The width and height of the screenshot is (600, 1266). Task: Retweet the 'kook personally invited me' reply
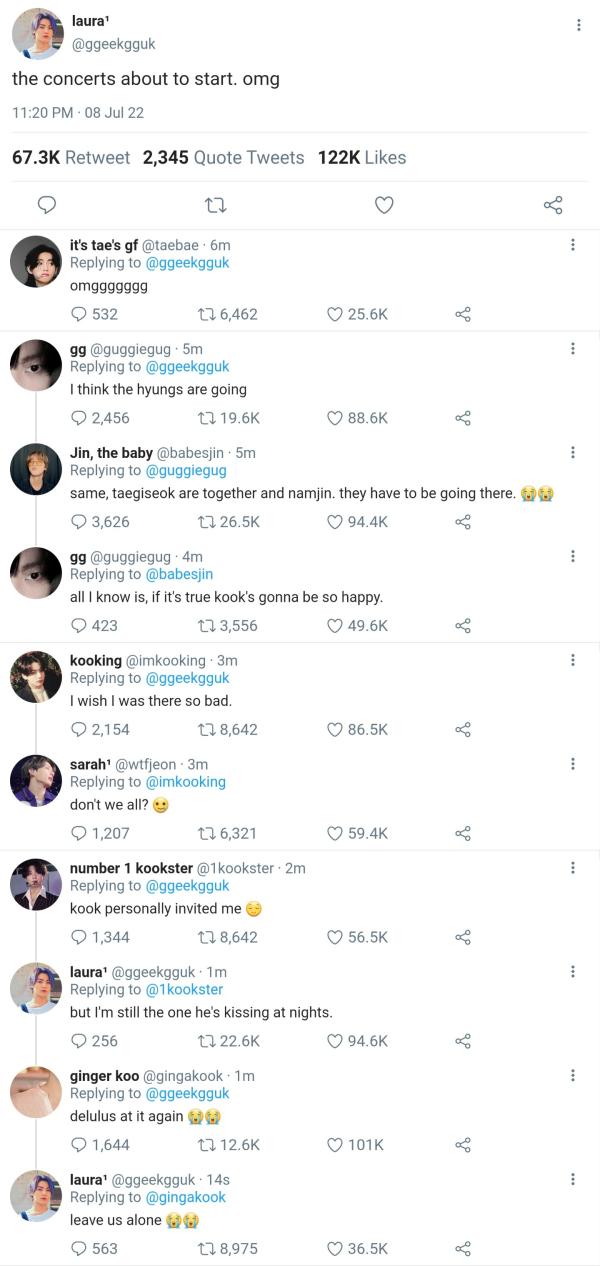[x=208, y=937]
